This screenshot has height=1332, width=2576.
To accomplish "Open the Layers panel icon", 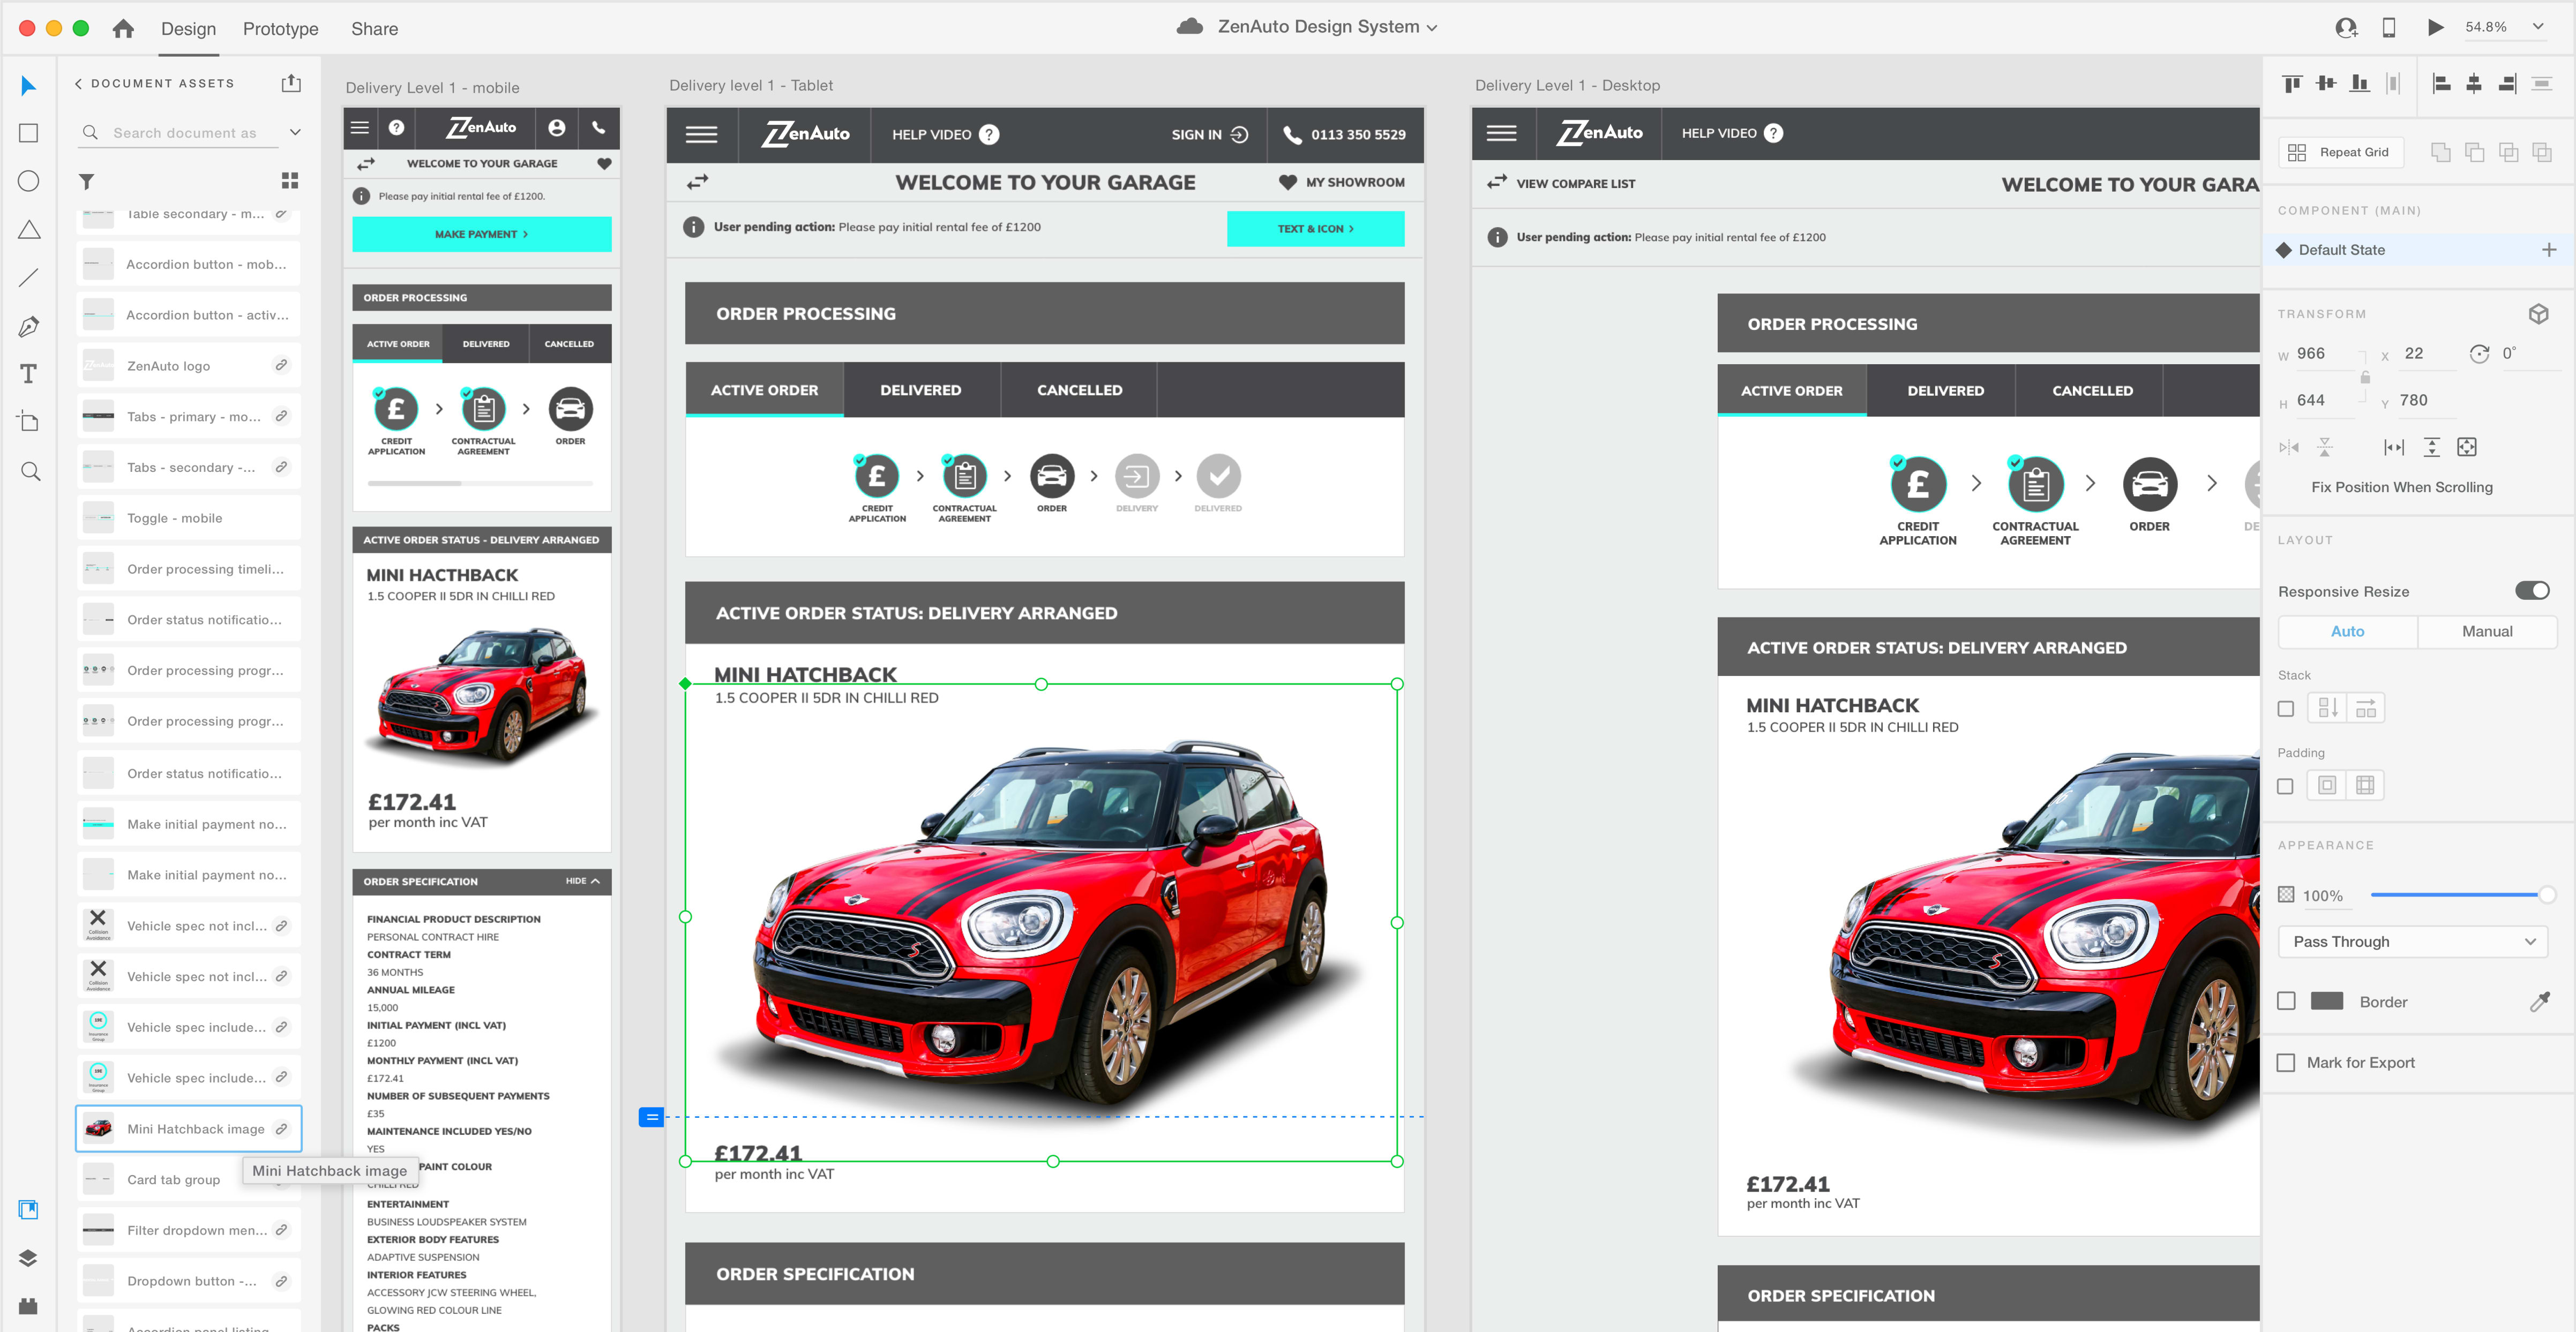I will click(28, 1257).
